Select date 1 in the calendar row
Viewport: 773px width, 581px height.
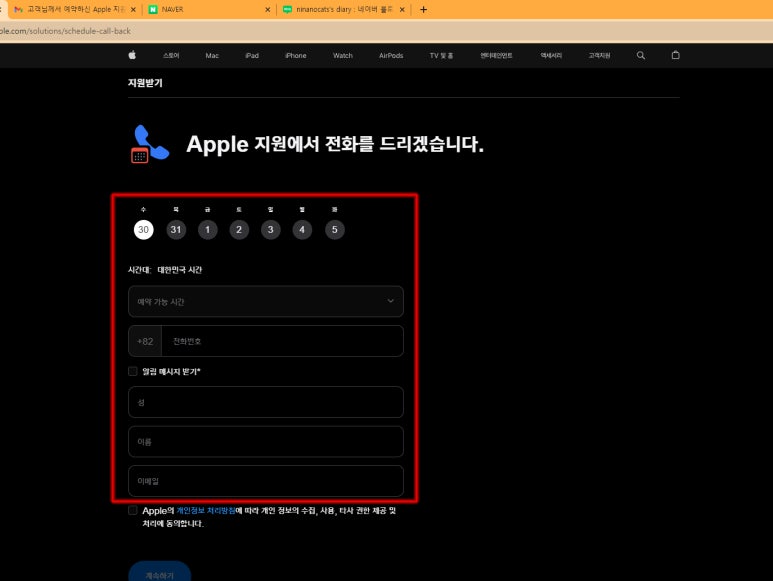point(208,230)
